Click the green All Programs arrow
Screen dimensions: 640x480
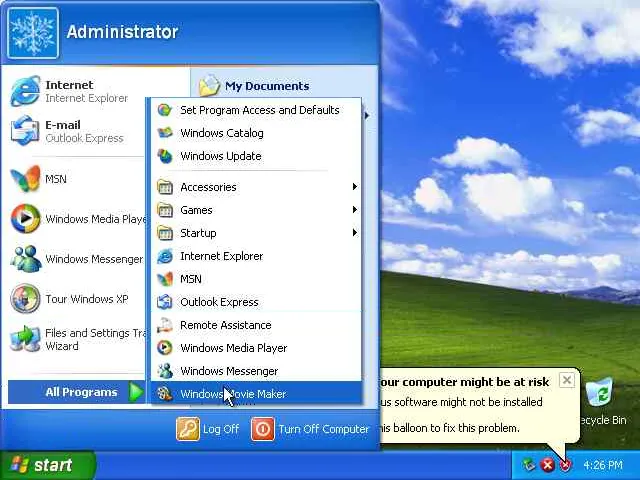pos(136,392)
